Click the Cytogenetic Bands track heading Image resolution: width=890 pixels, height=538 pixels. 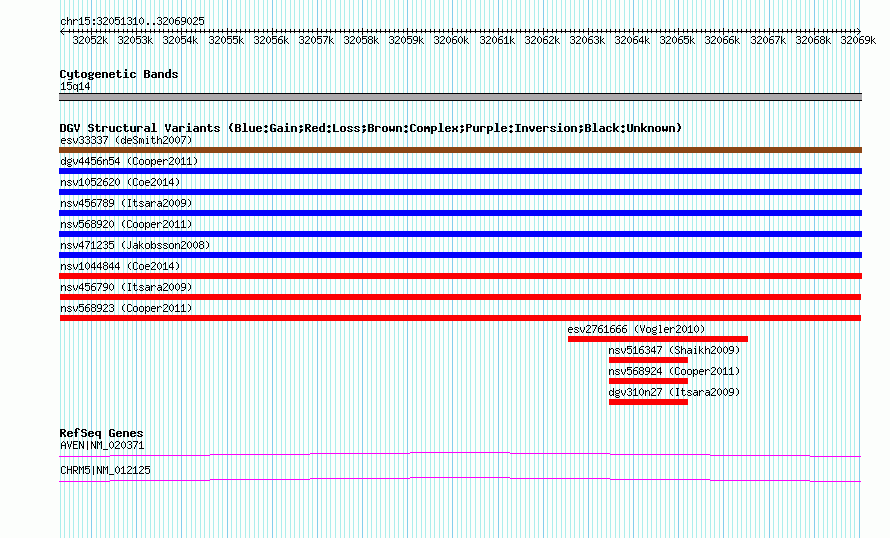pyautogui.click(x=119, y=74)
